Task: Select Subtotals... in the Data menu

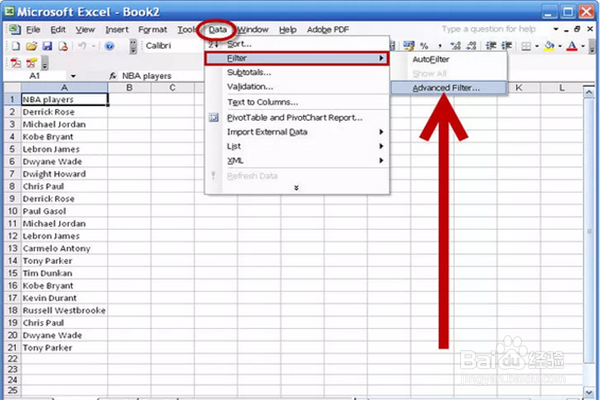Action: pyautogui.click(x=297, y=72)
